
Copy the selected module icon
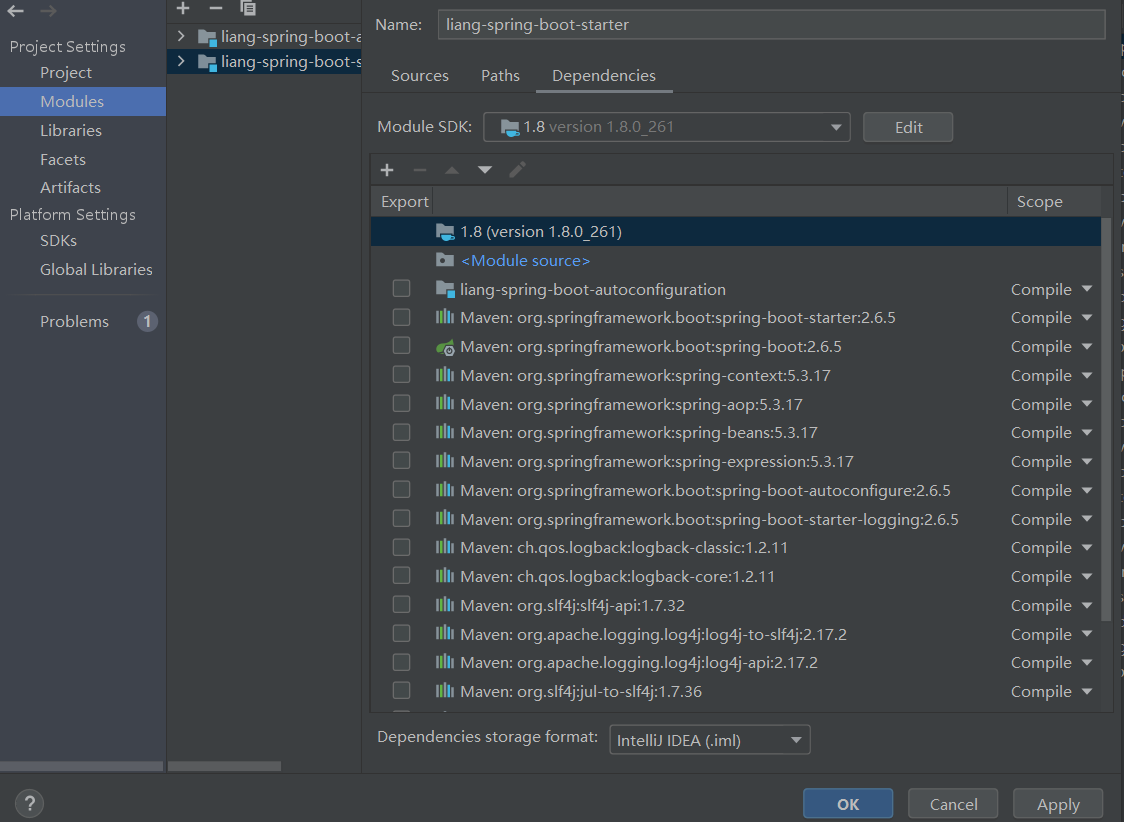(248, 8)
